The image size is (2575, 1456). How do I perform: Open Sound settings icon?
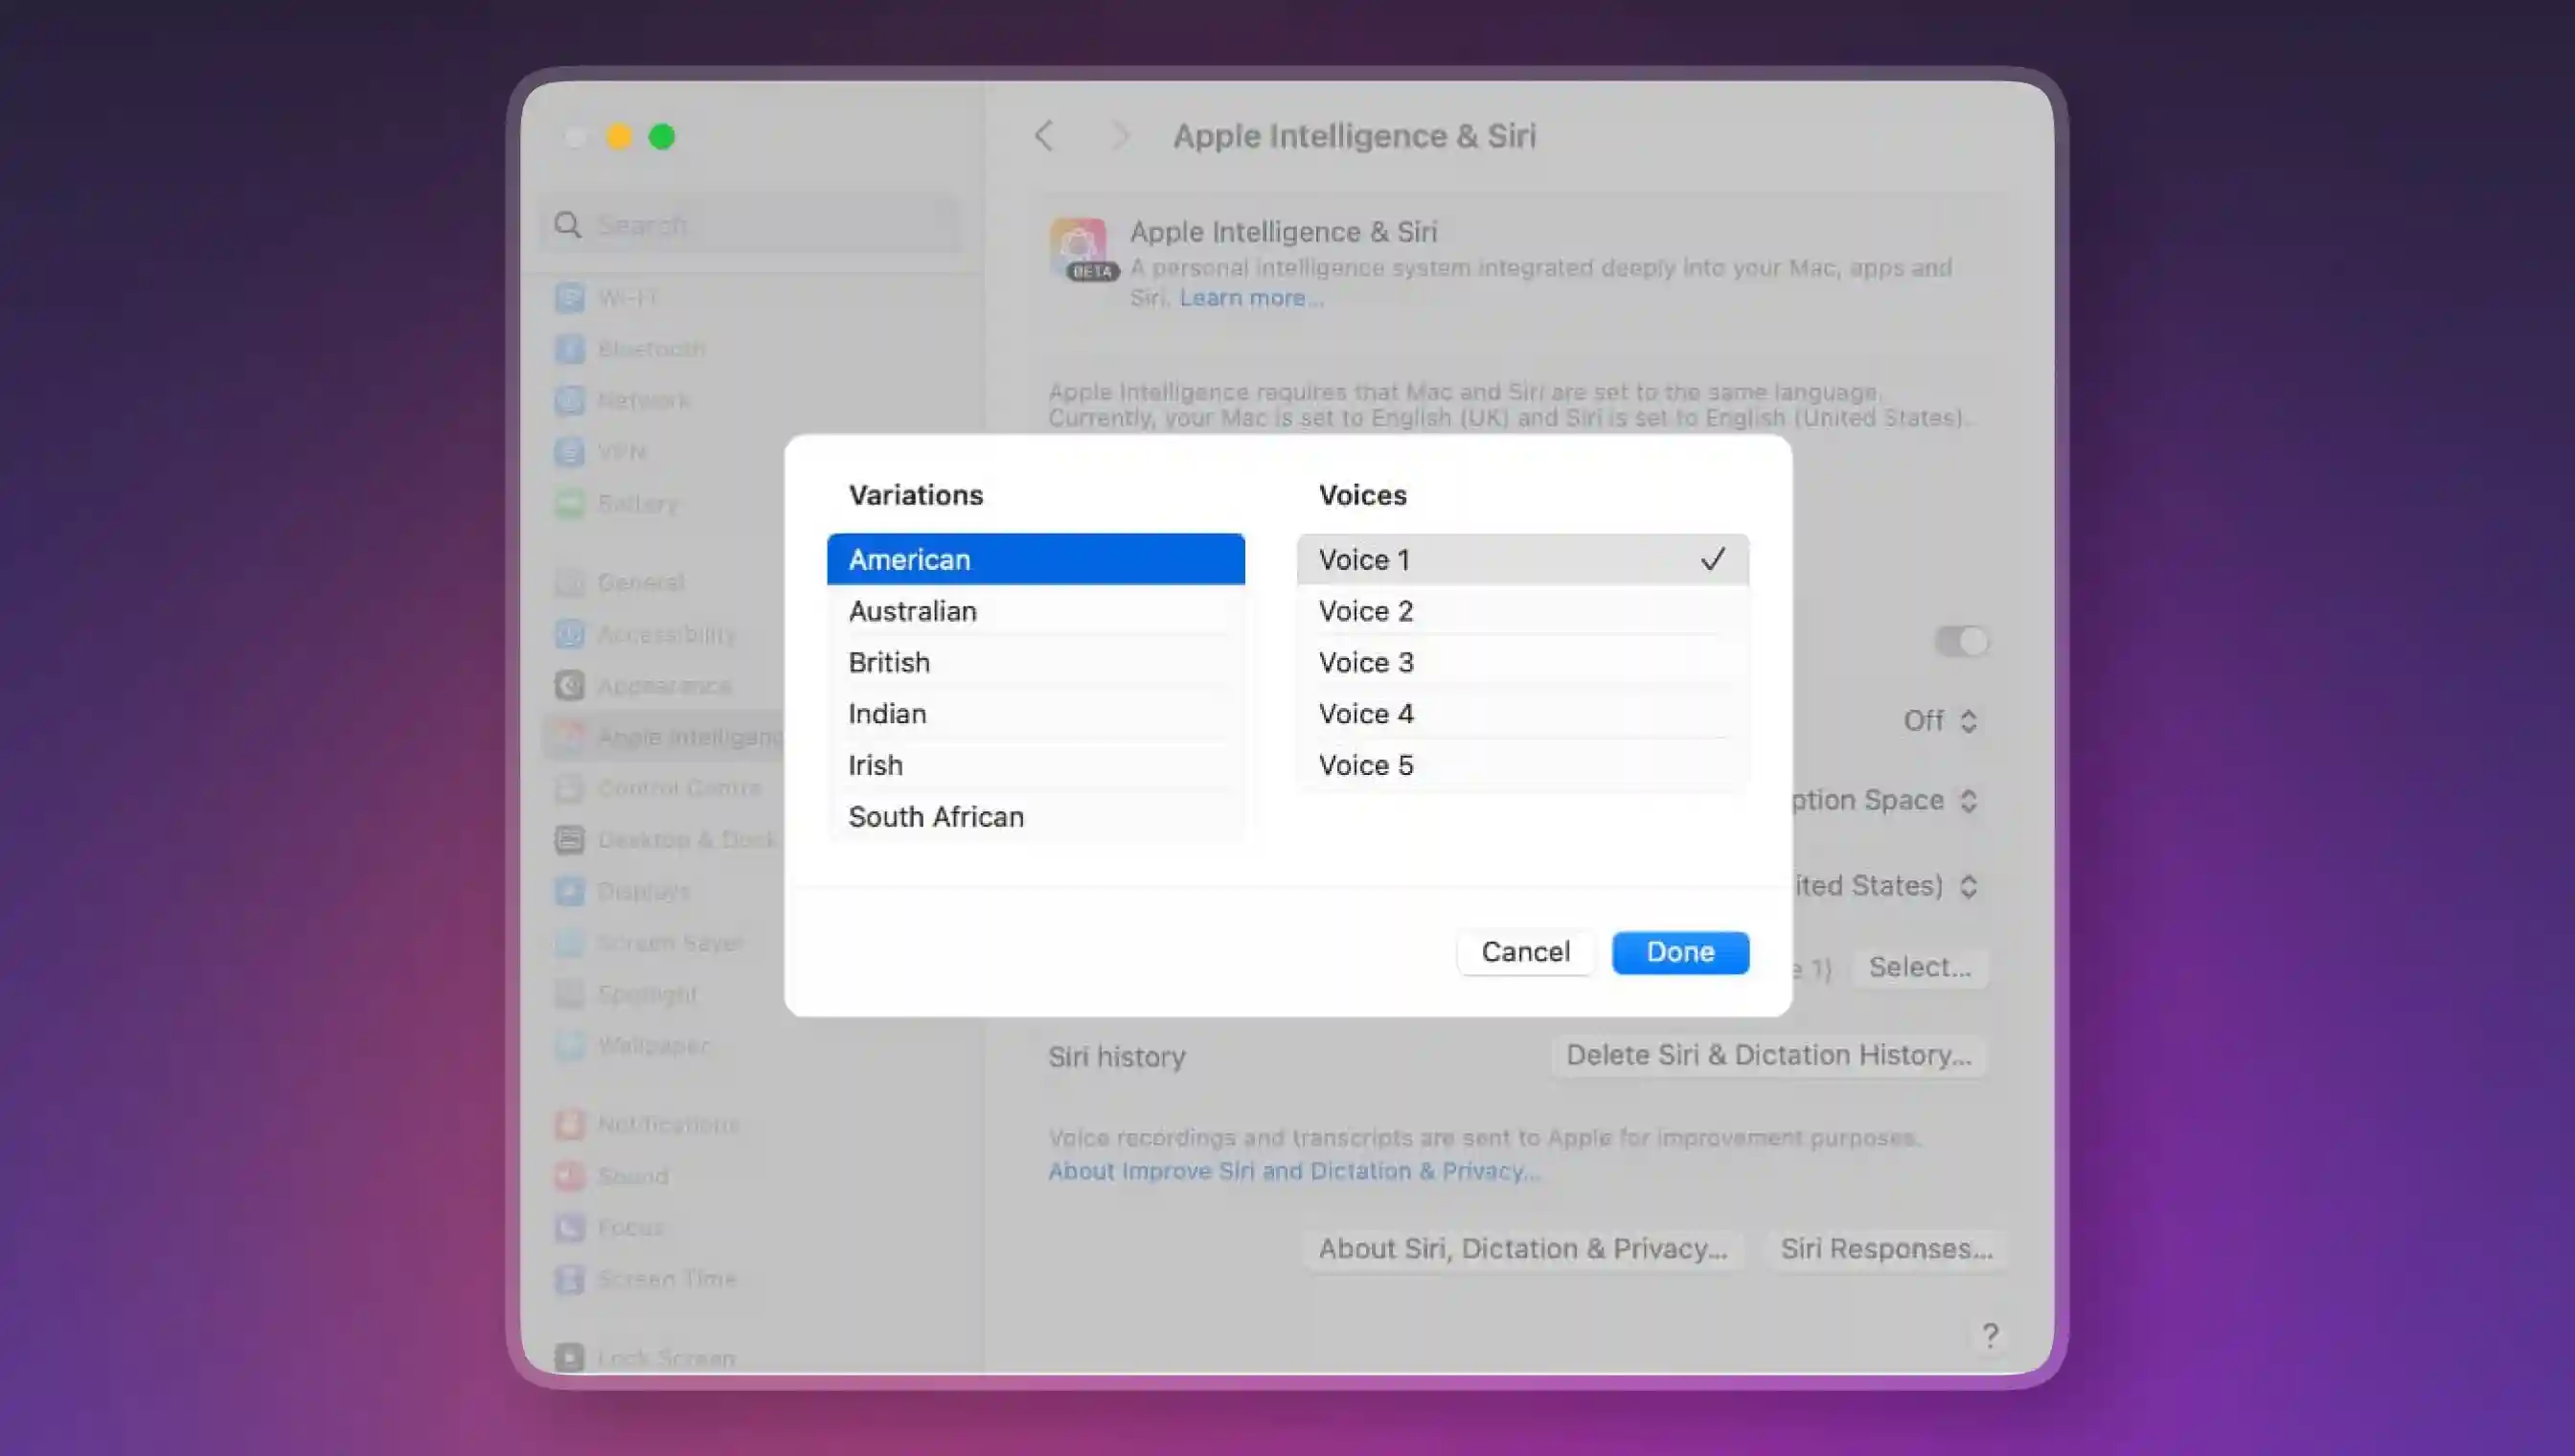569,1176
